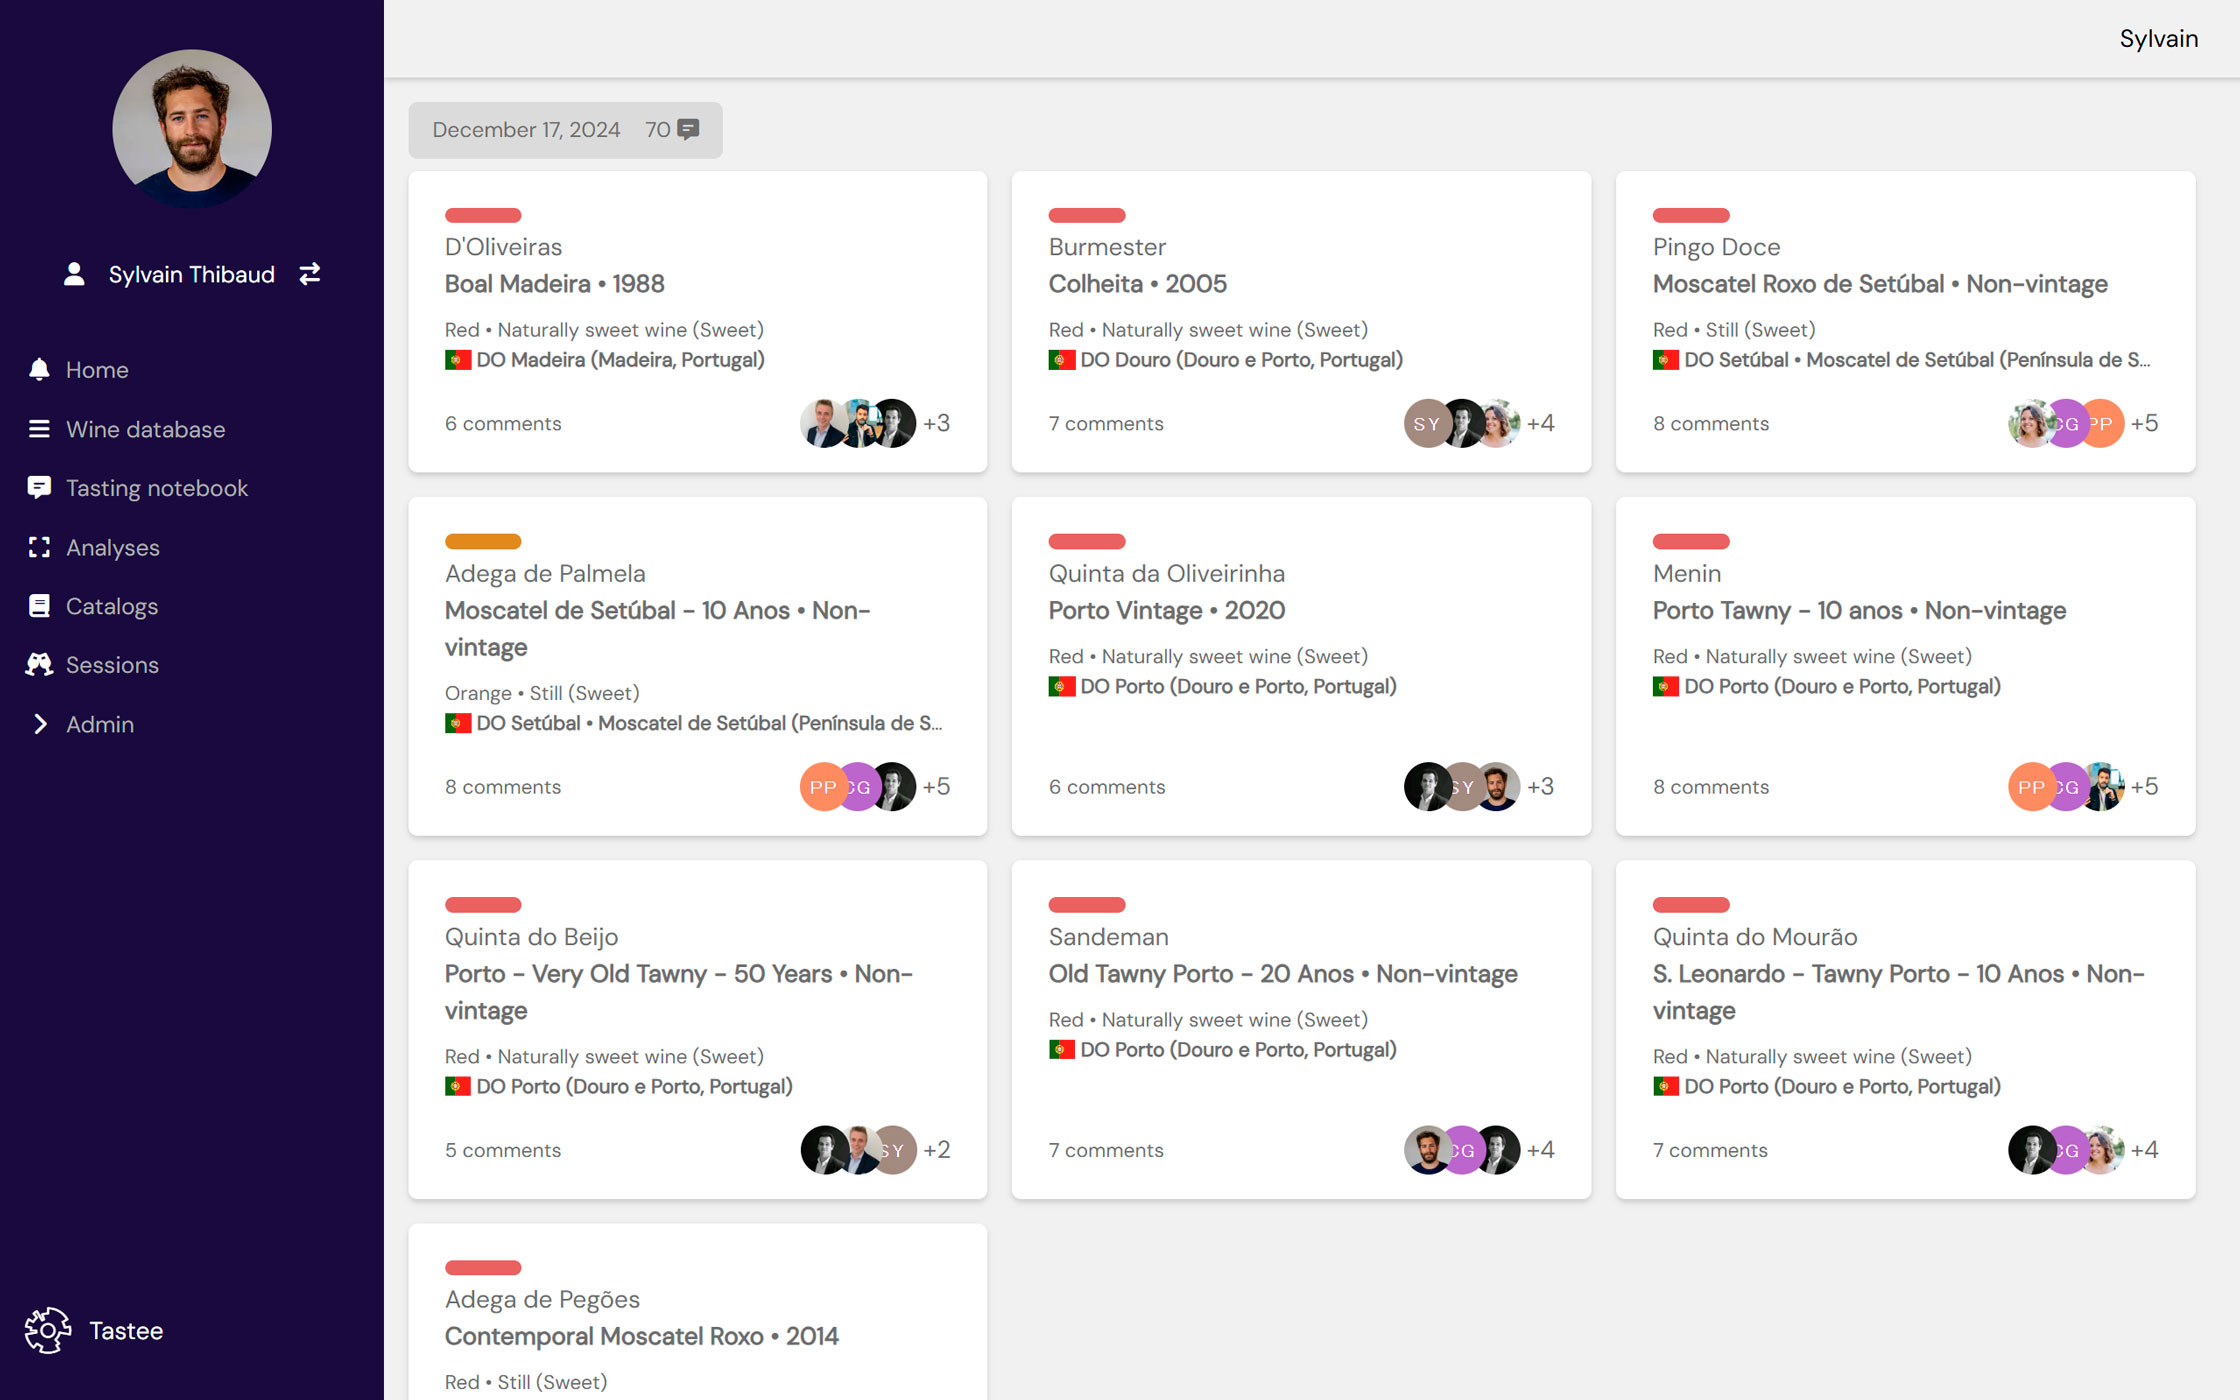Click the Portugal flag on Quinta do Mourão card
This screenshot has height=1400, width=2240.
(1666, 1086)
